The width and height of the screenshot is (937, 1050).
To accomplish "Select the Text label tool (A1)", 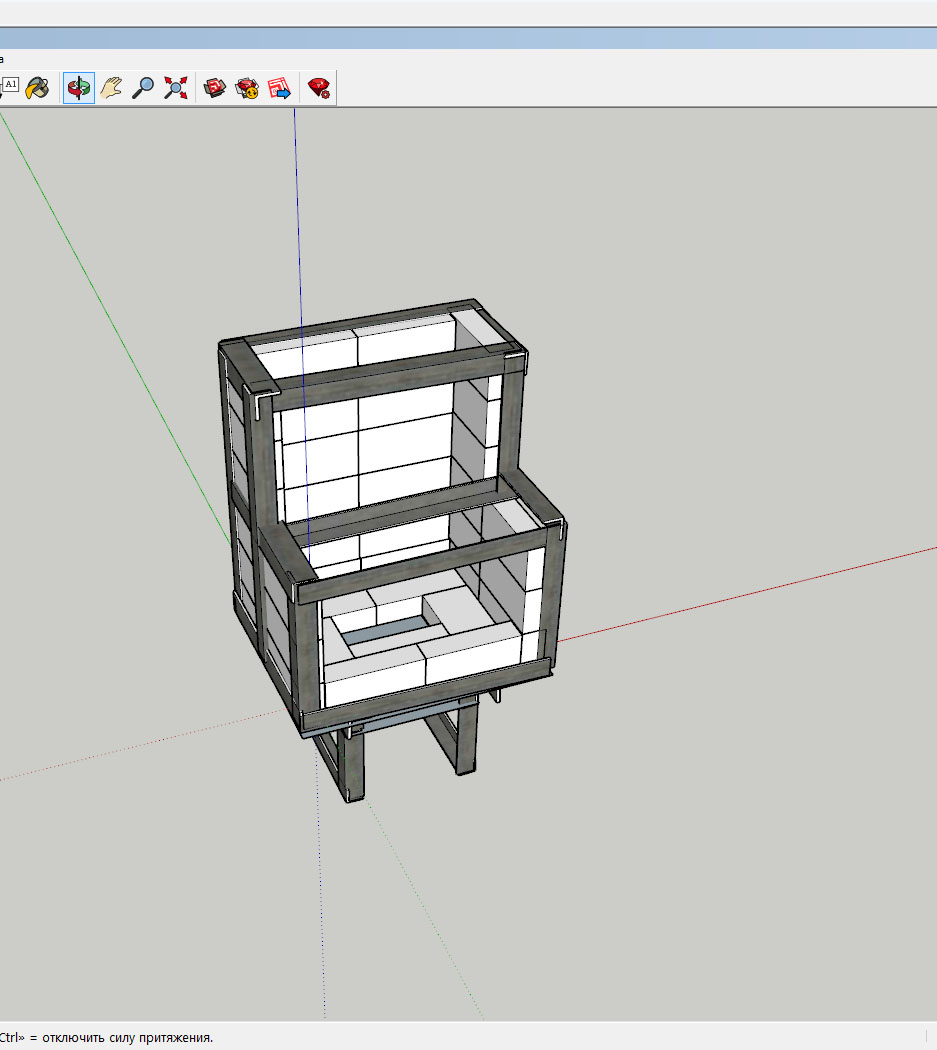I will [10, 85].
